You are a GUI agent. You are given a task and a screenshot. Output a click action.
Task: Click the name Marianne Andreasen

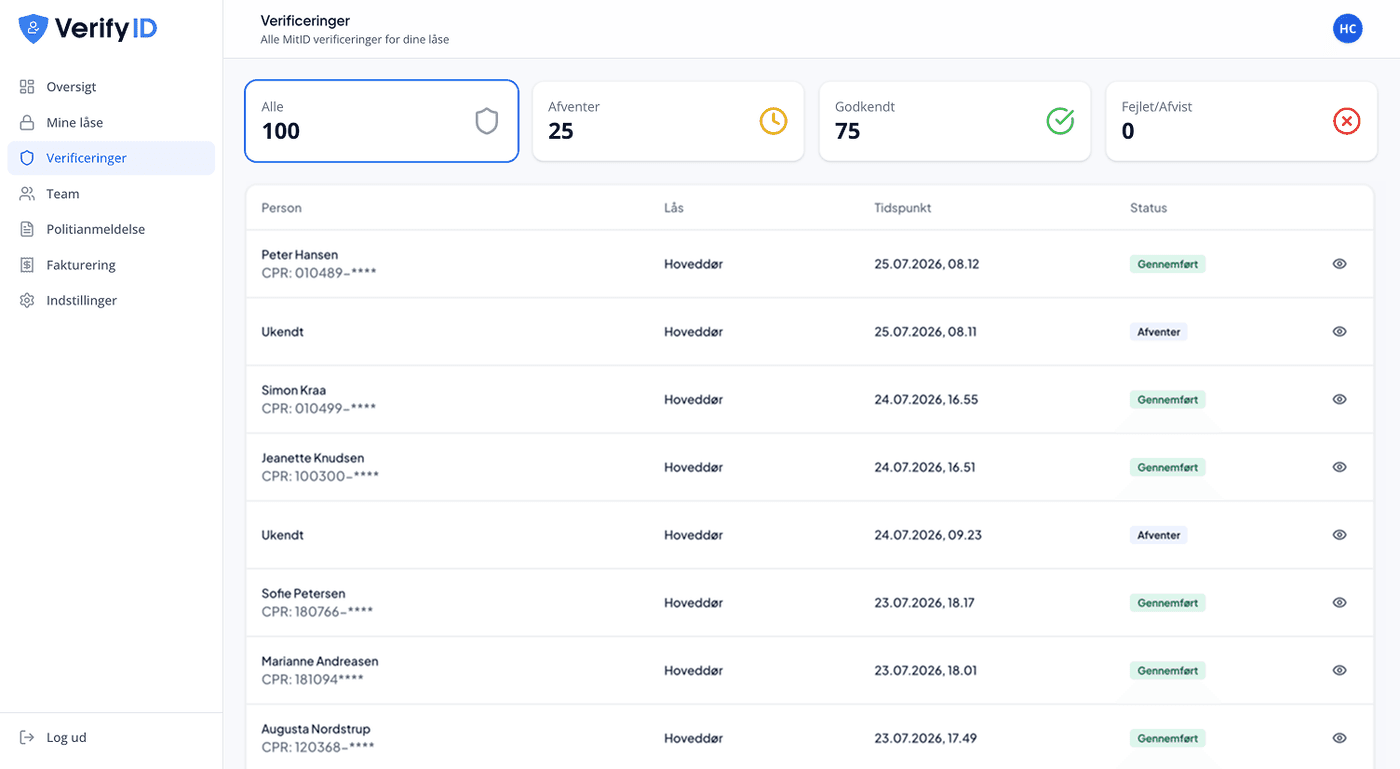(319, 662)
